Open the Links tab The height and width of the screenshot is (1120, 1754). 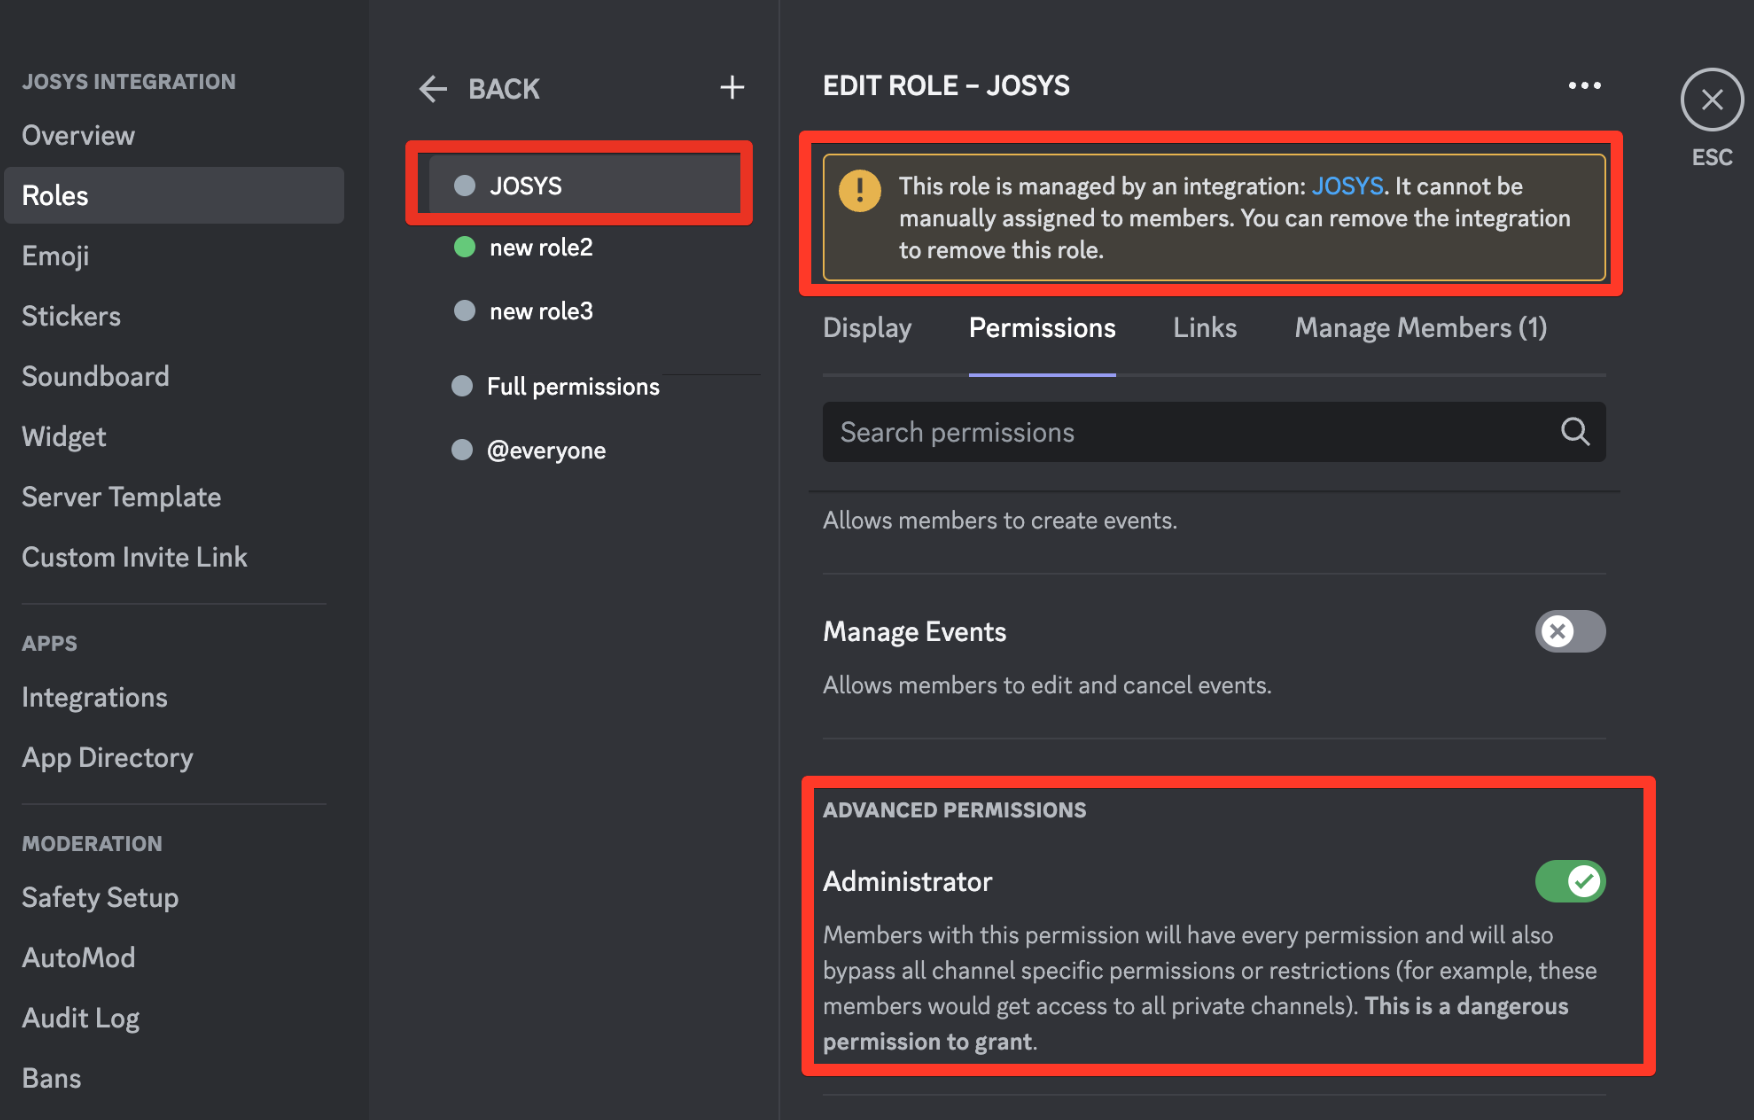click(x=1204, y=328)
